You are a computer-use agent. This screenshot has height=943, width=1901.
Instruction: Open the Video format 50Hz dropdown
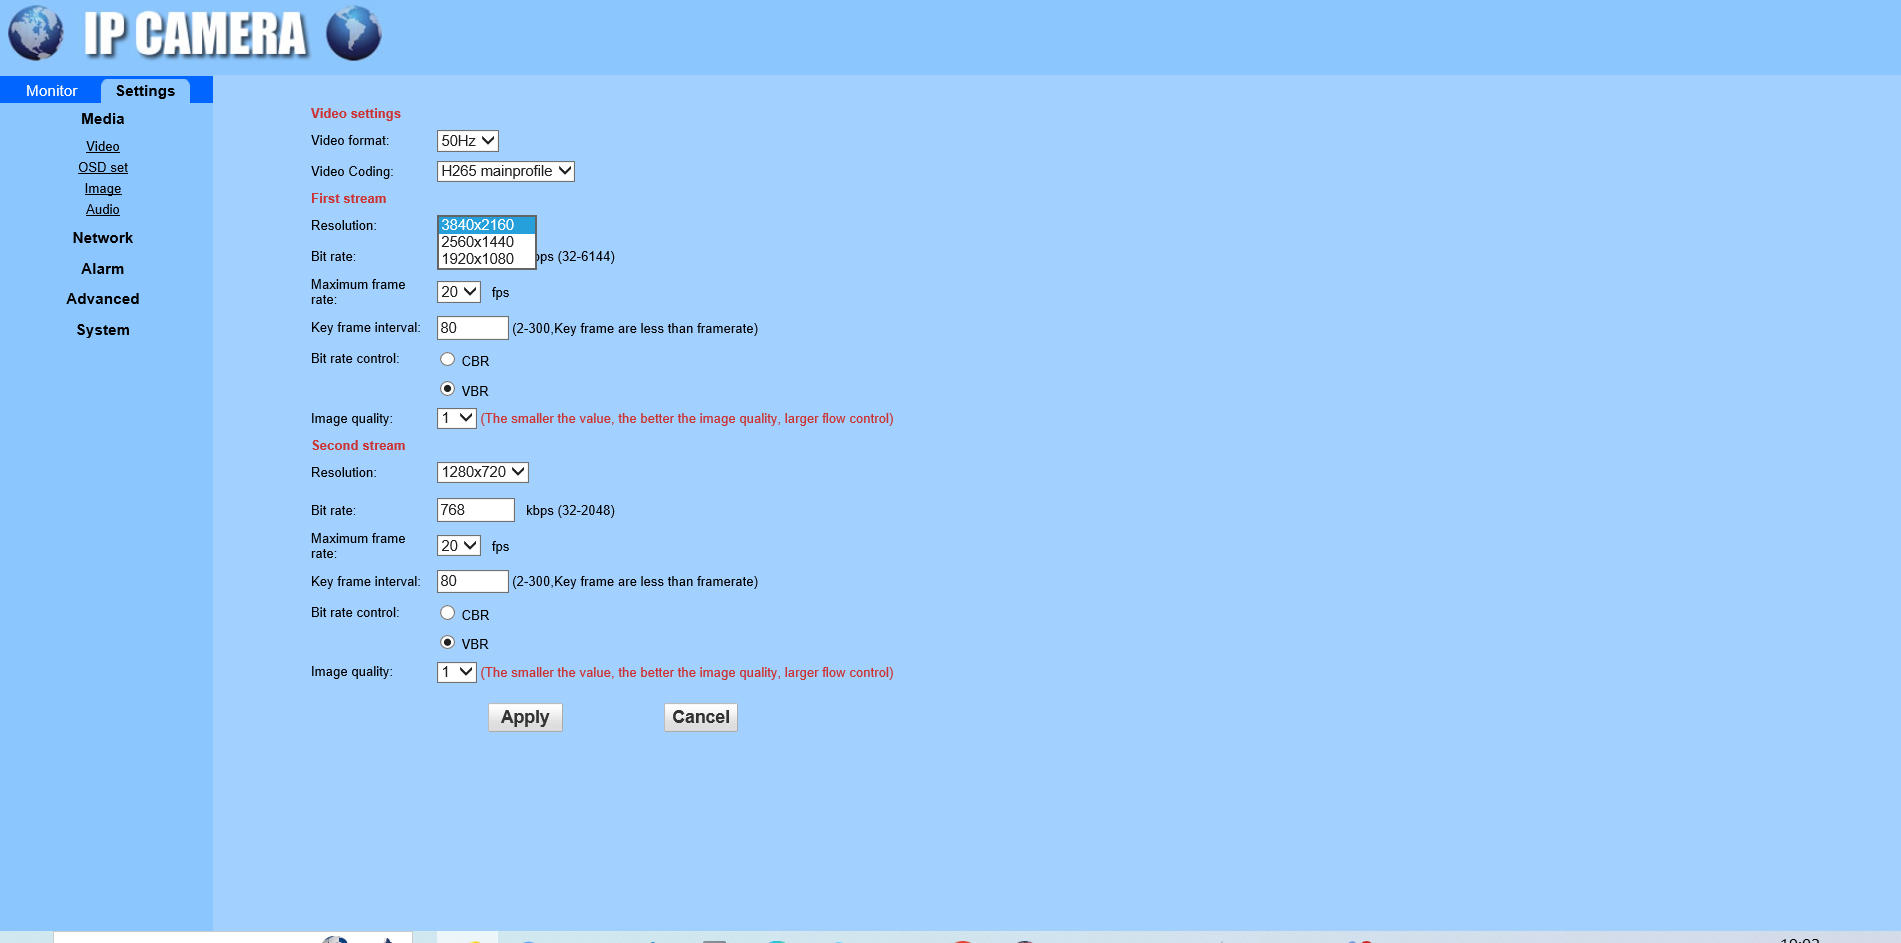pyautogui.click(x=467, y=141)
